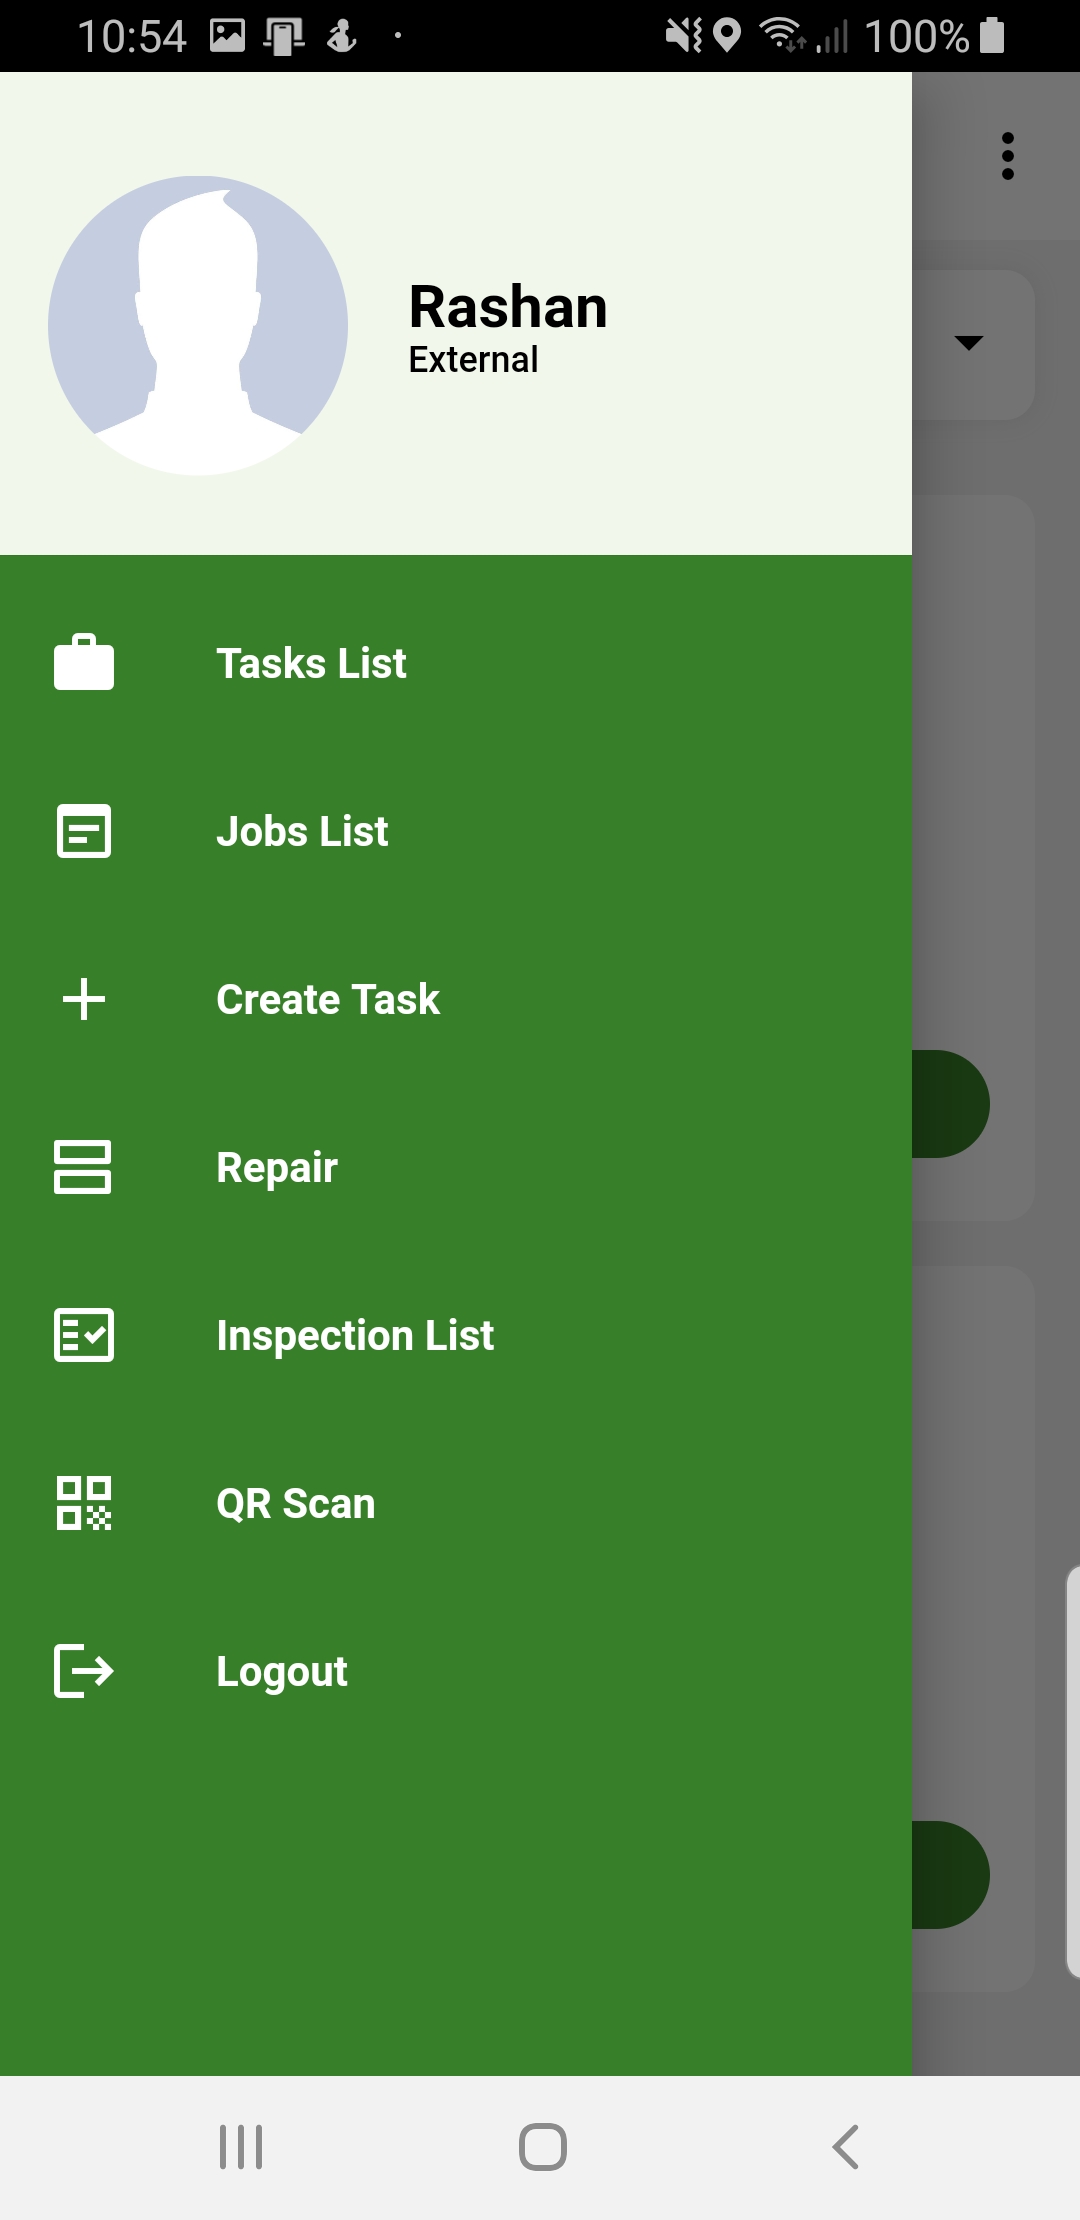
Task: Tap the Jobs List document icon
Action: 84,831
